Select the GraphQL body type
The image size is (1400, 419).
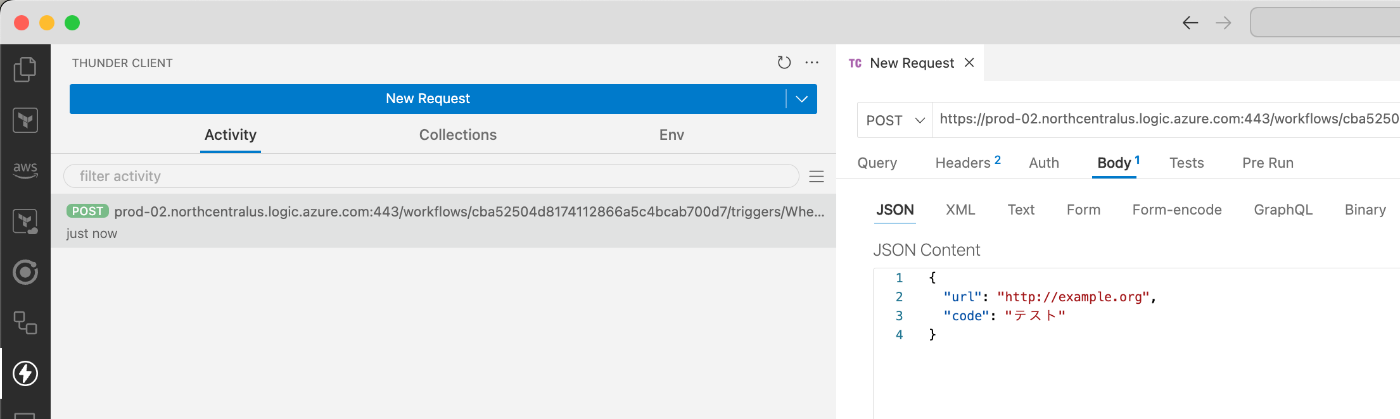pyautogui.click(x=1283, y=210)
